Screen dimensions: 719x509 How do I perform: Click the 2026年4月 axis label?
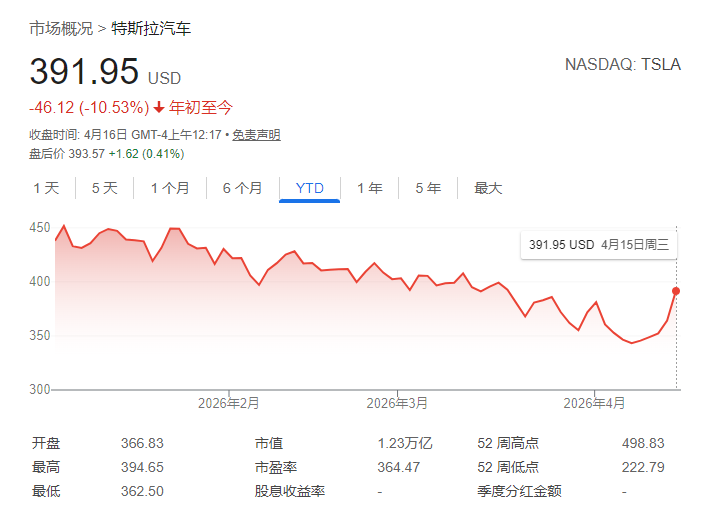point(594,403)
